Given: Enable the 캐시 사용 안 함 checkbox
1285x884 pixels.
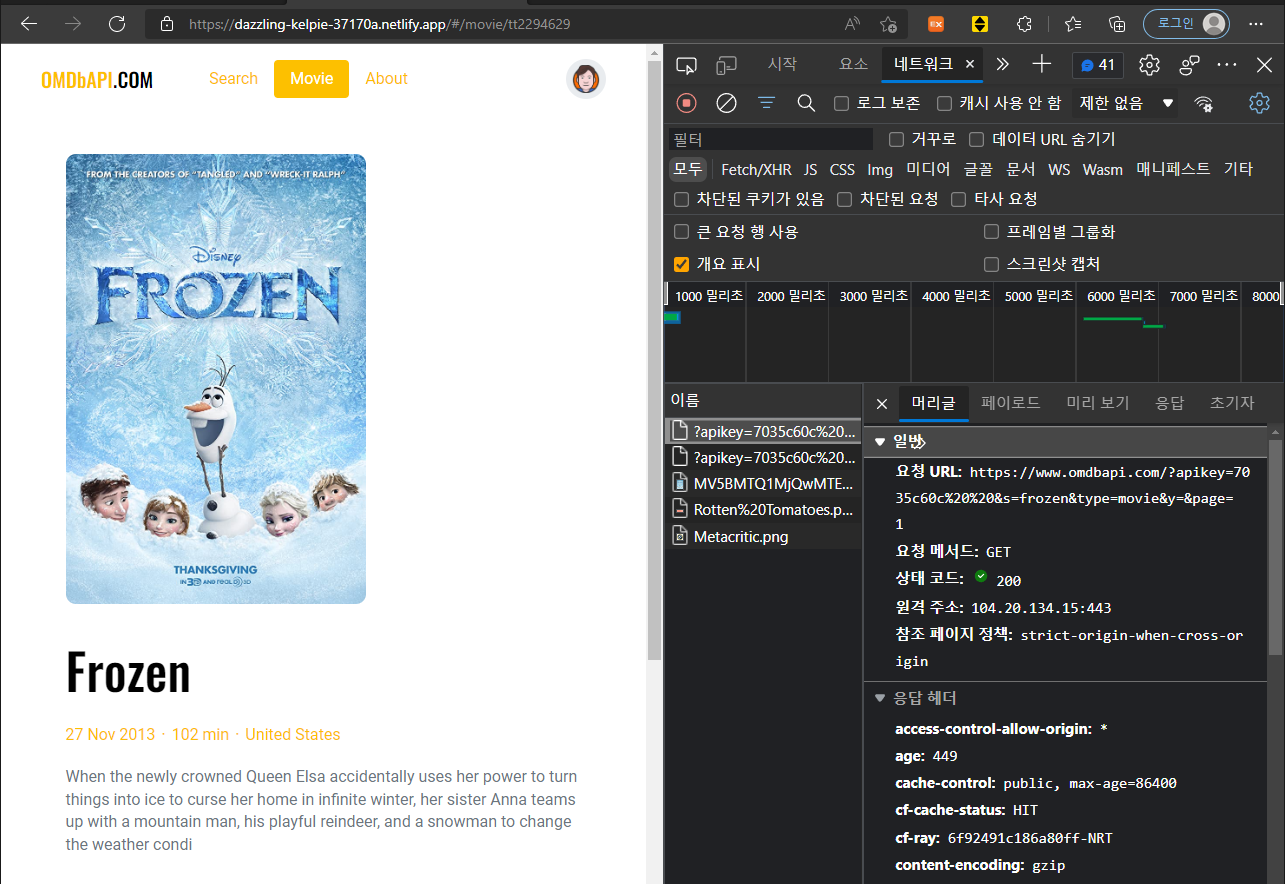Looking at the screenshot, I should point(944,103).
